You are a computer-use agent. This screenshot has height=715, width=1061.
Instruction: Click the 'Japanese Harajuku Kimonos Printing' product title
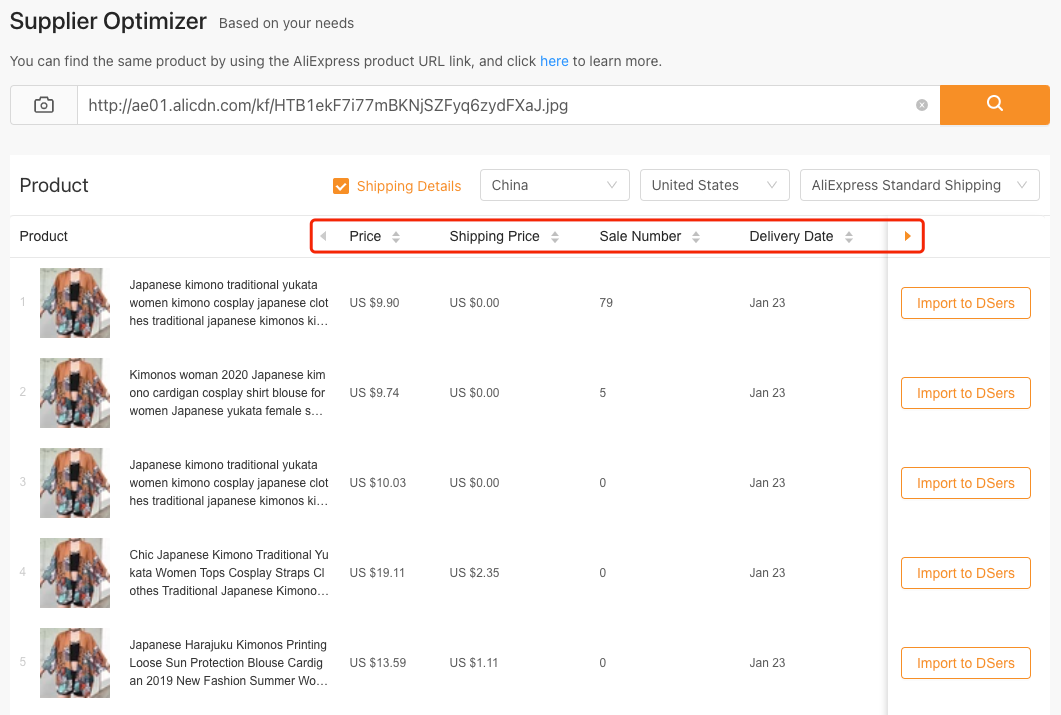click(229, 663)
